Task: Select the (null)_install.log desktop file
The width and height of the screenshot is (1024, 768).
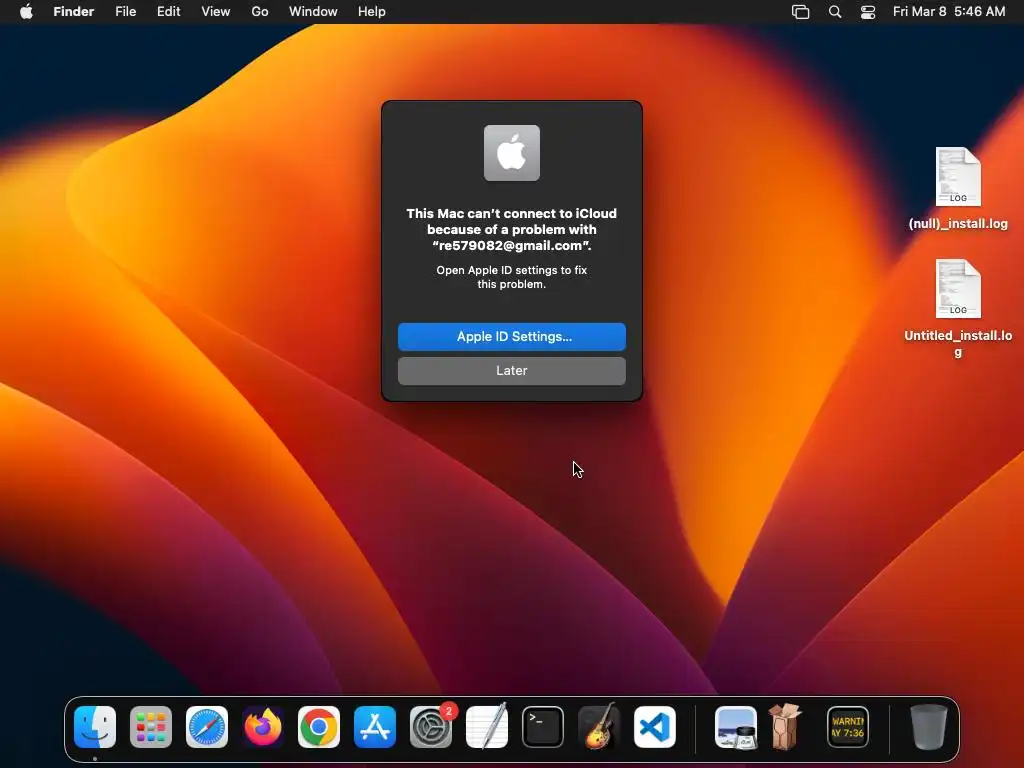Action: click(x=958, y=189)
